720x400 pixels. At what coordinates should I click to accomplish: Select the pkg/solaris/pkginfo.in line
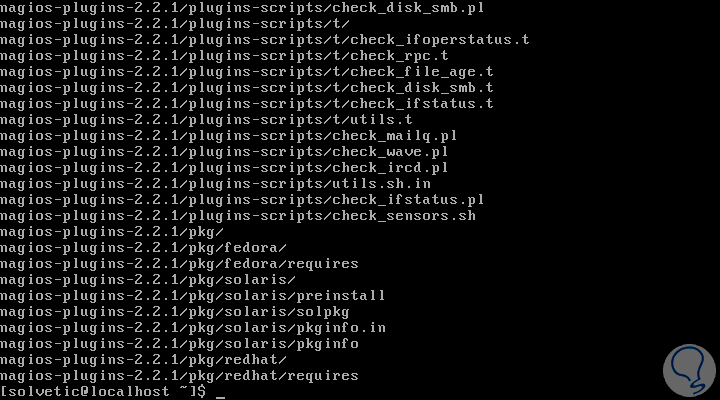tap(192, 327)
